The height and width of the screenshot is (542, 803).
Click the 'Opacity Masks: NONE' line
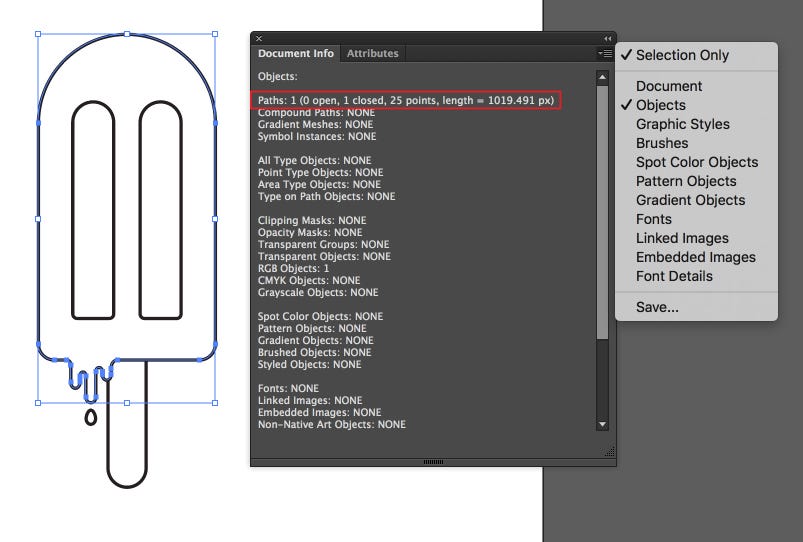click(x=310, y=232)
